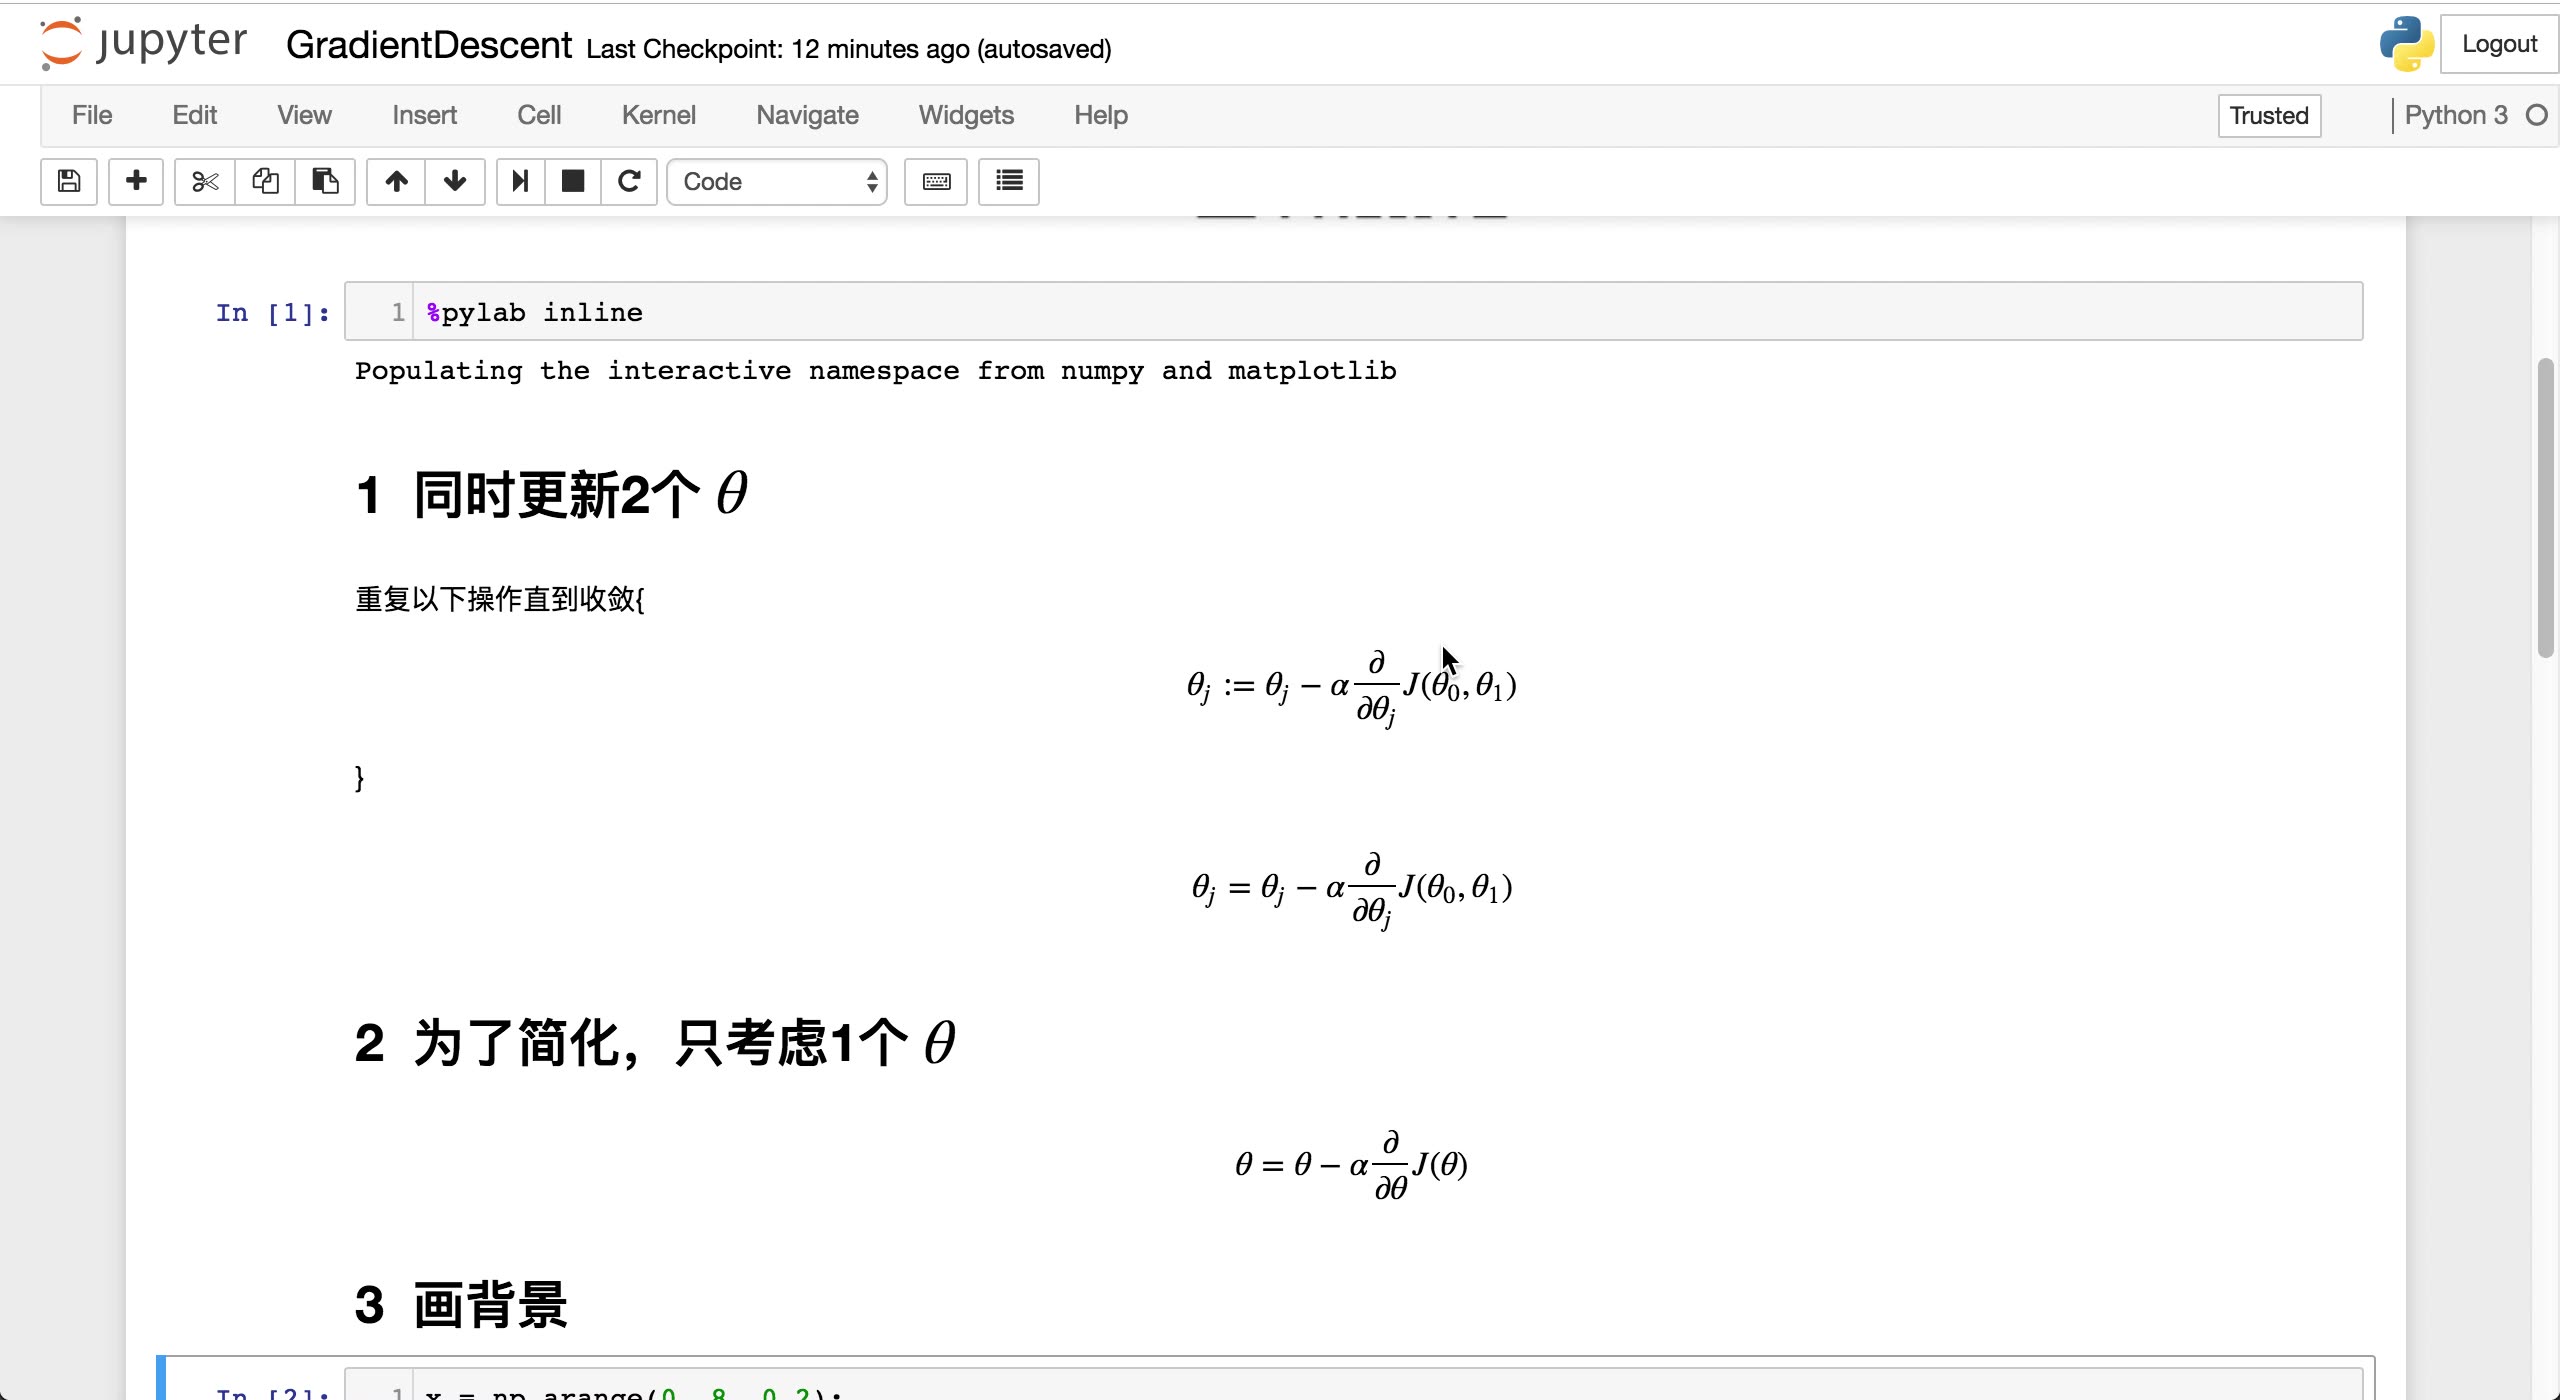Click heading 3 画背景
Viewport: 2560px width, 1400px height.
461,1305
